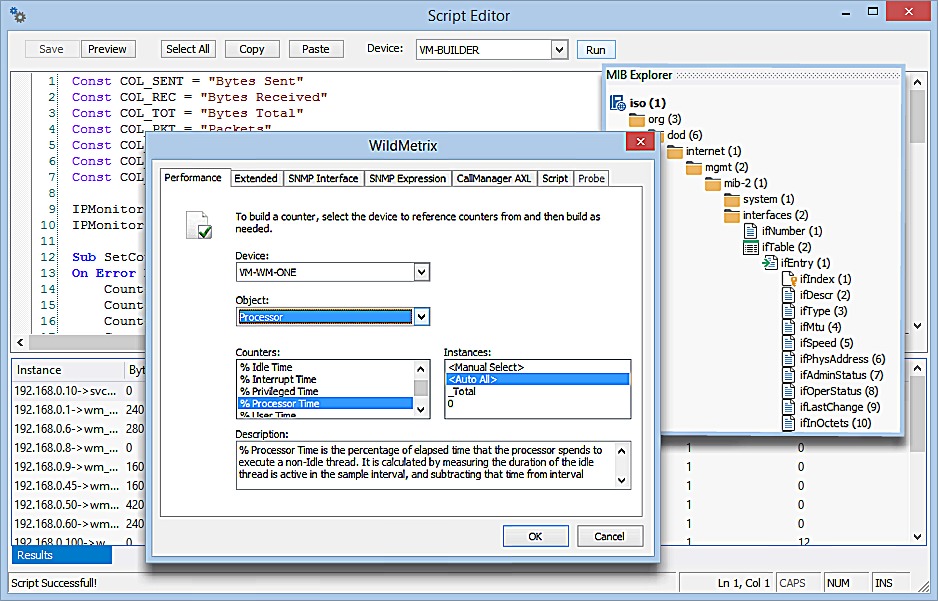Switch to the Extended tab
The width and height of the screenshot is (938, 601).
pyautogui.click(x=255, y=178)
